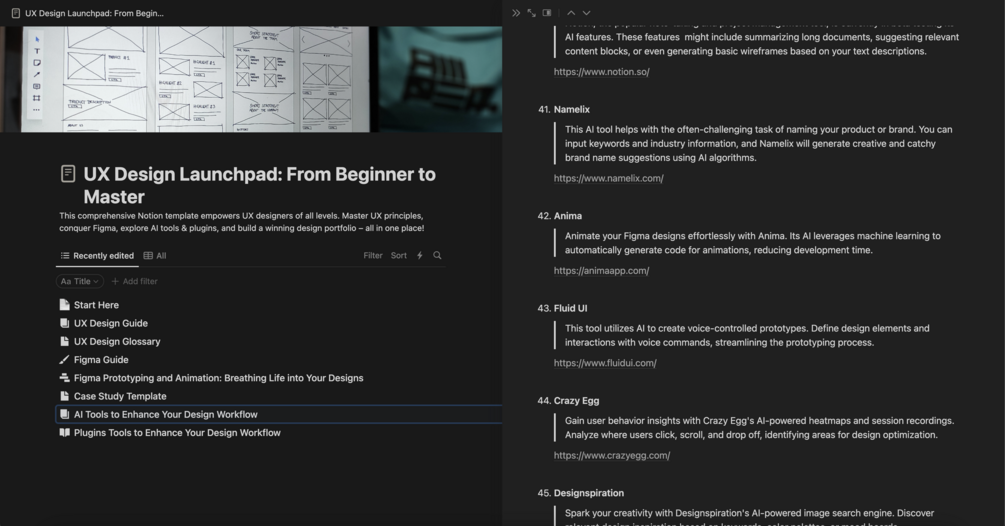Click the Figma Guide brush icon

pos(64,359)
